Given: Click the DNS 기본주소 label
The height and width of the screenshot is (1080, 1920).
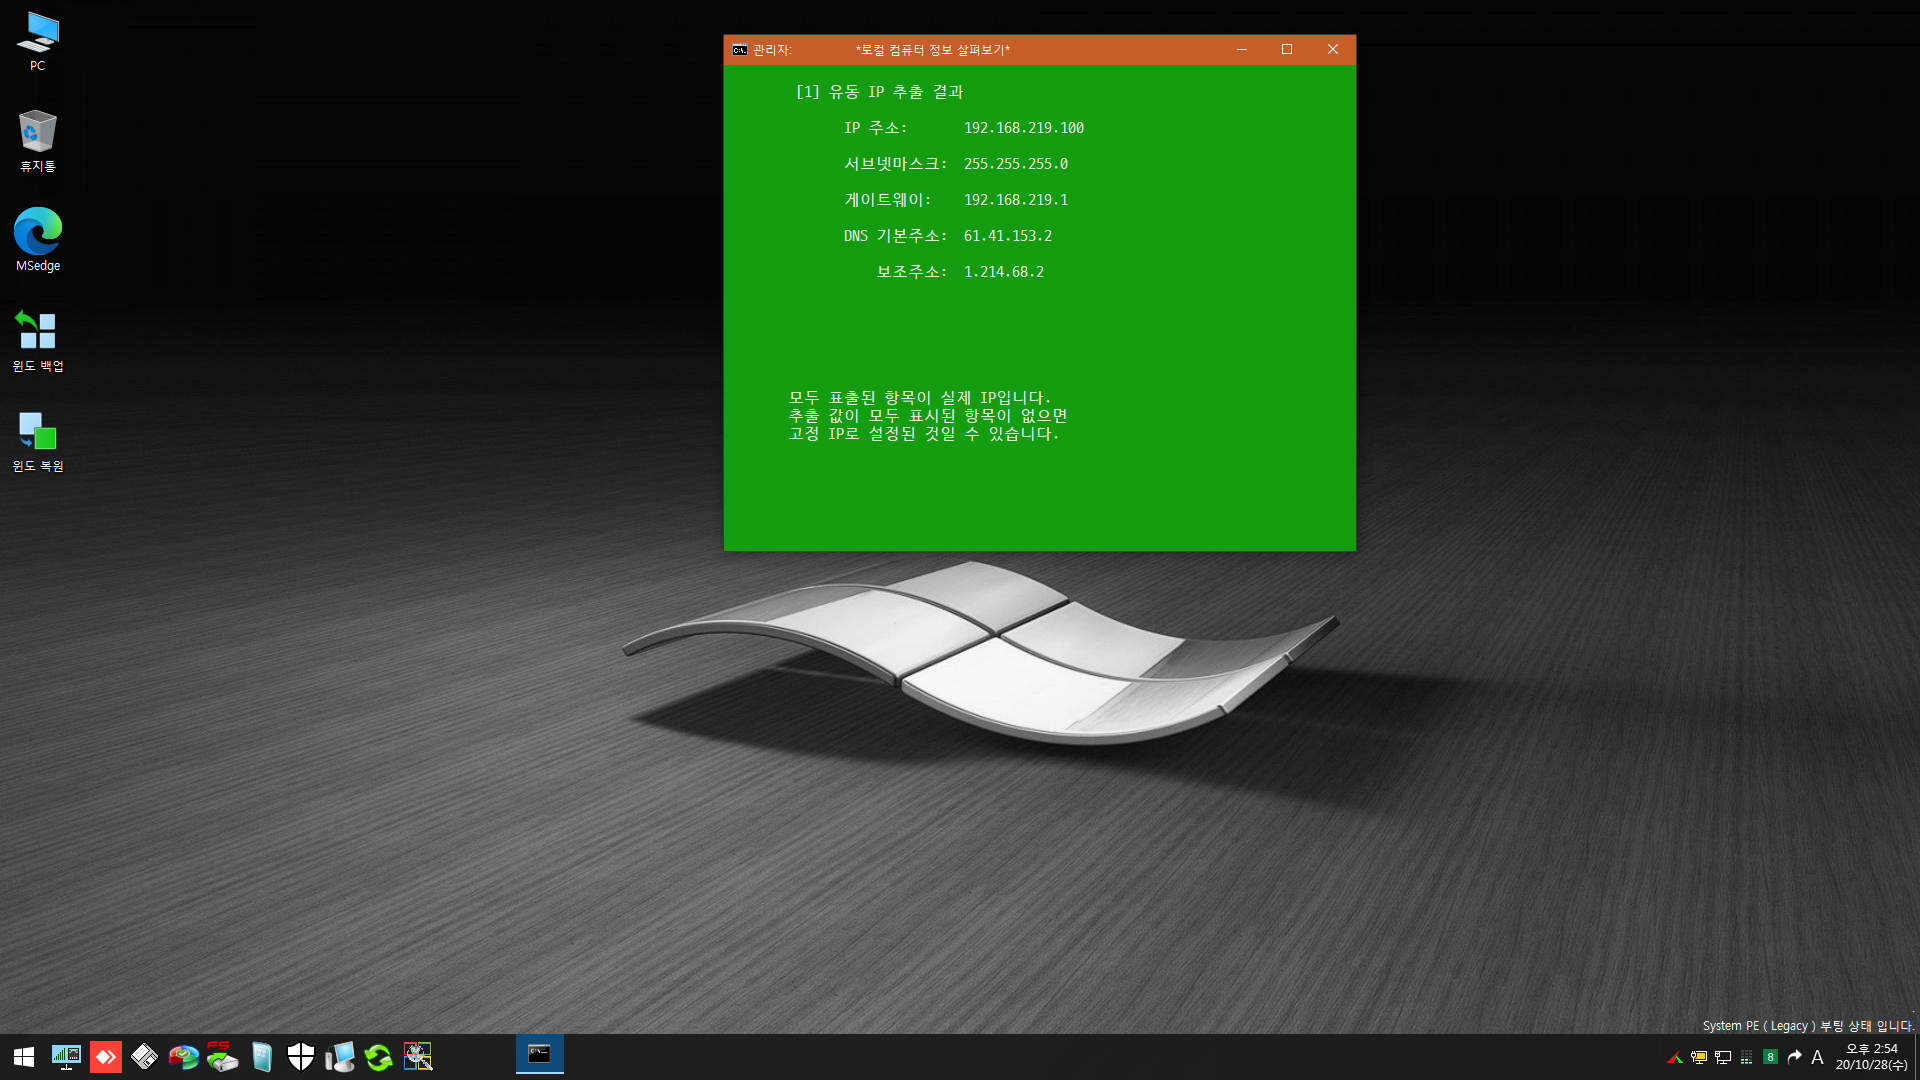Looking at the screenshot, I should 895,236.
